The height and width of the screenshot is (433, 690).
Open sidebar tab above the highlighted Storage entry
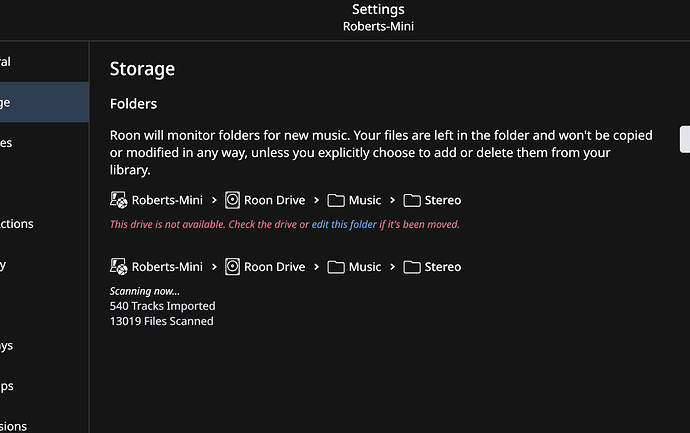pos(44,62)
